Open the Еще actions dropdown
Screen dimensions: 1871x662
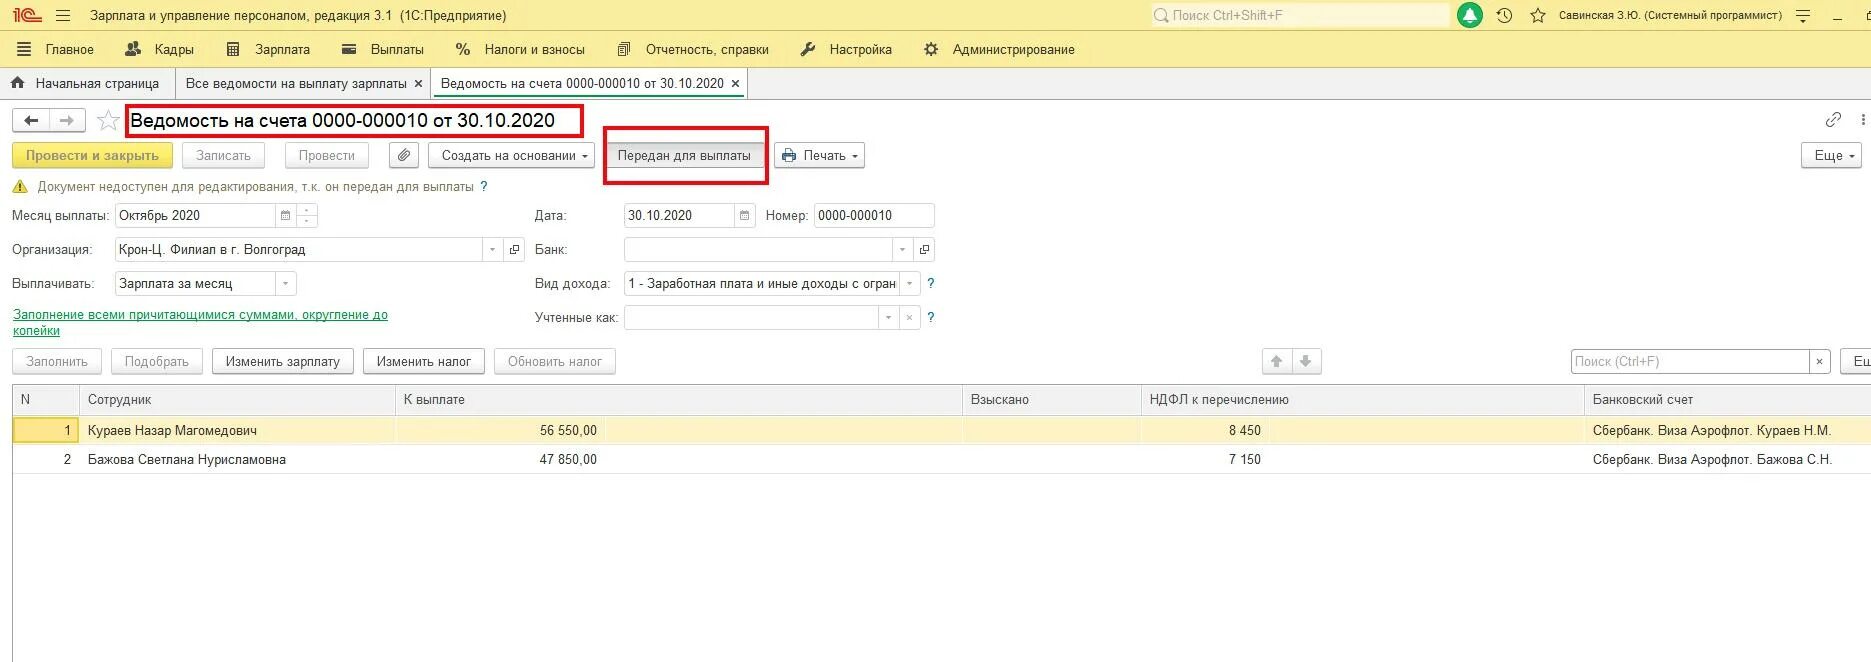click(x=1832, y=155)
